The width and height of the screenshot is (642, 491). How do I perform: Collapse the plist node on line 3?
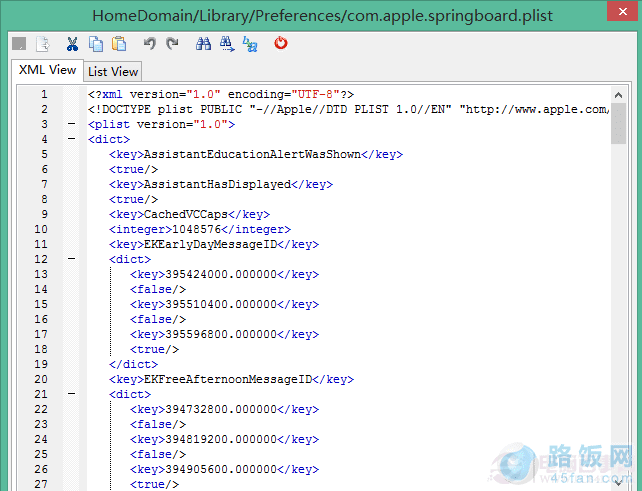(72, 124)
